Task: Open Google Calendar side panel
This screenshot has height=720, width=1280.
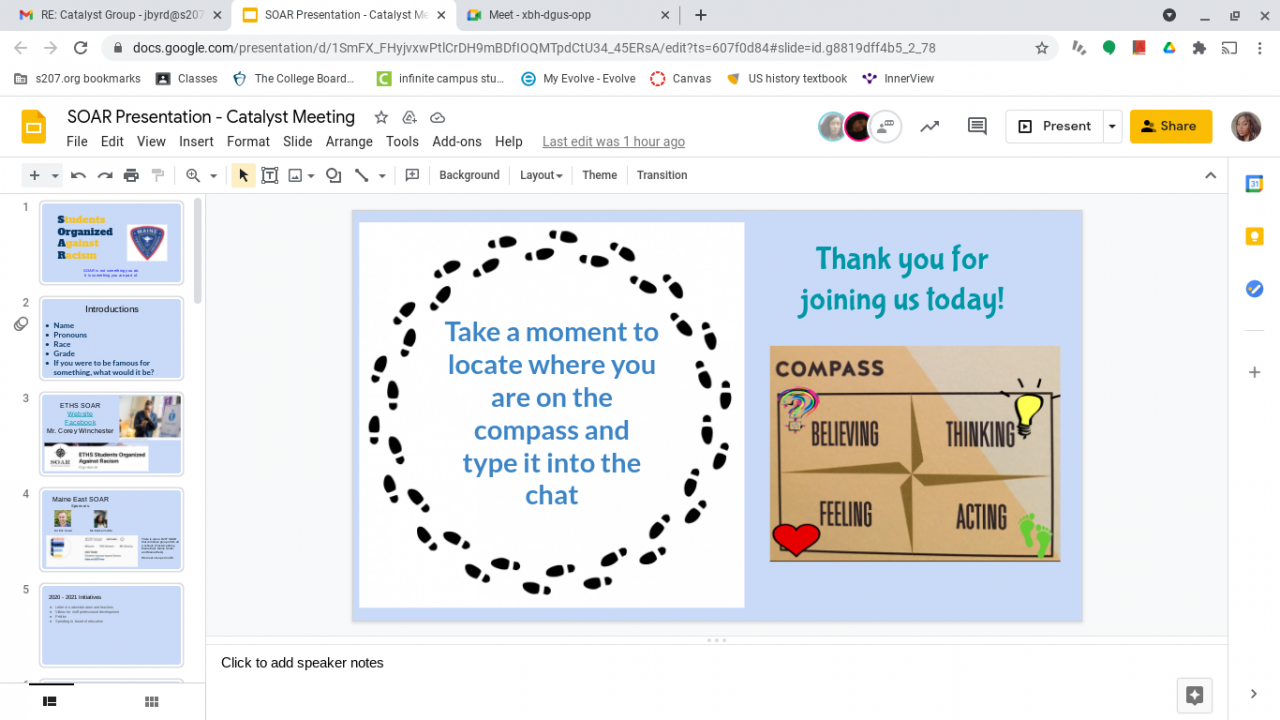Action: [x=1254, y=184]
